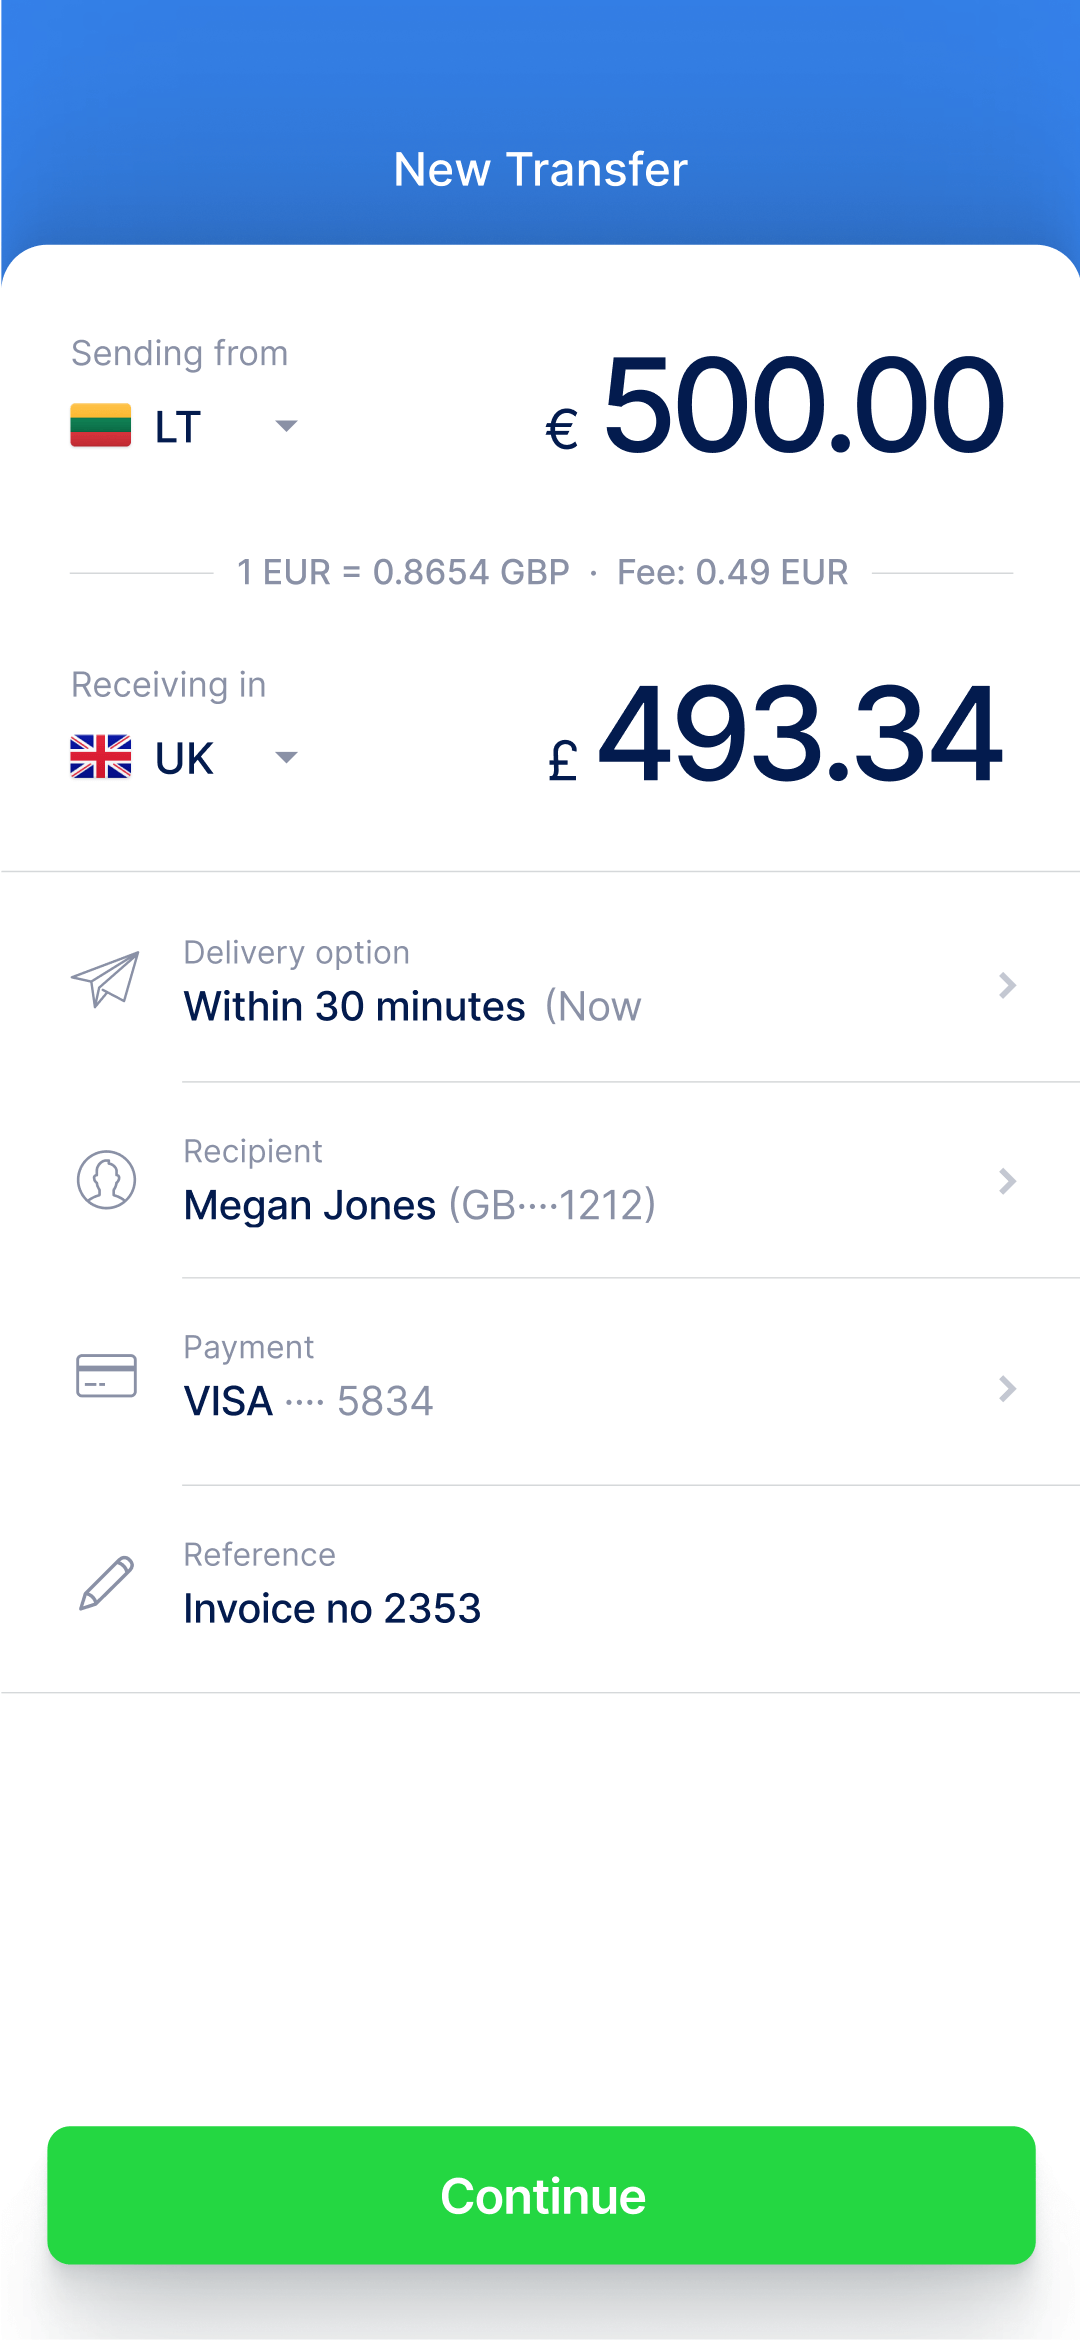Click the credit card payment icon

click(x=106, y=1376)
